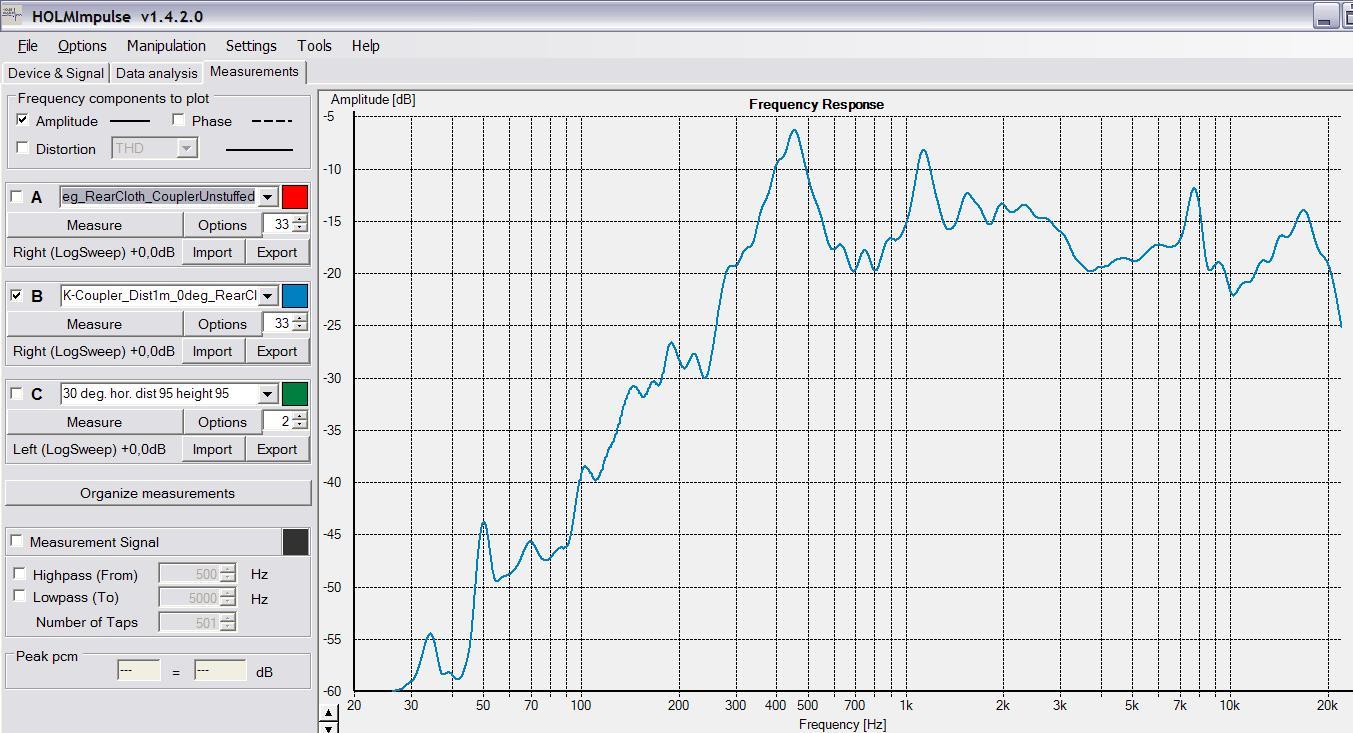Expand slot C measurement name dropdown
The image size is (1353, 733).
(x=267, y=394)
